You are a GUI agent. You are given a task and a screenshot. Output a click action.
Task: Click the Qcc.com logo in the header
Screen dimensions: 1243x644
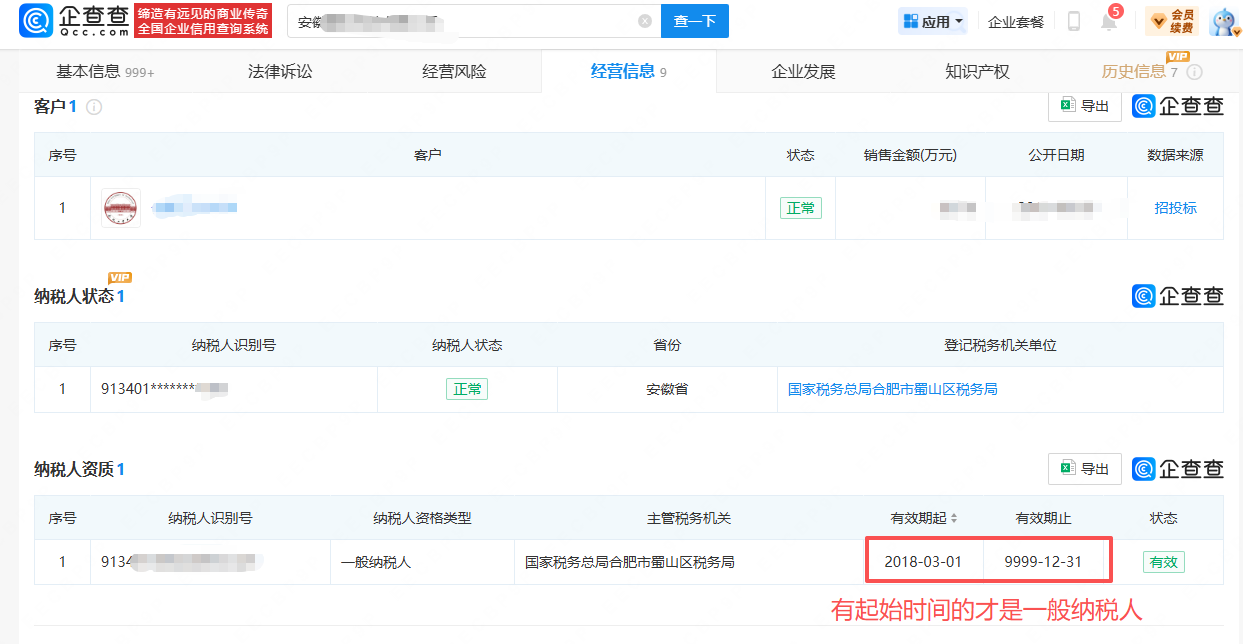click(x=75, y=20)
